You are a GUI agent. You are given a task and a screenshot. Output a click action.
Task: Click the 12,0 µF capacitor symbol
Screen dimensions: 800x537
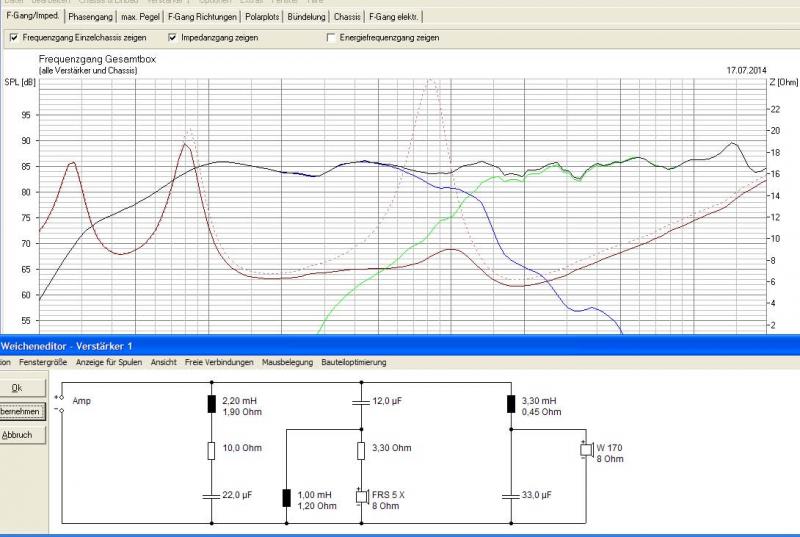[x=362, y=401]
